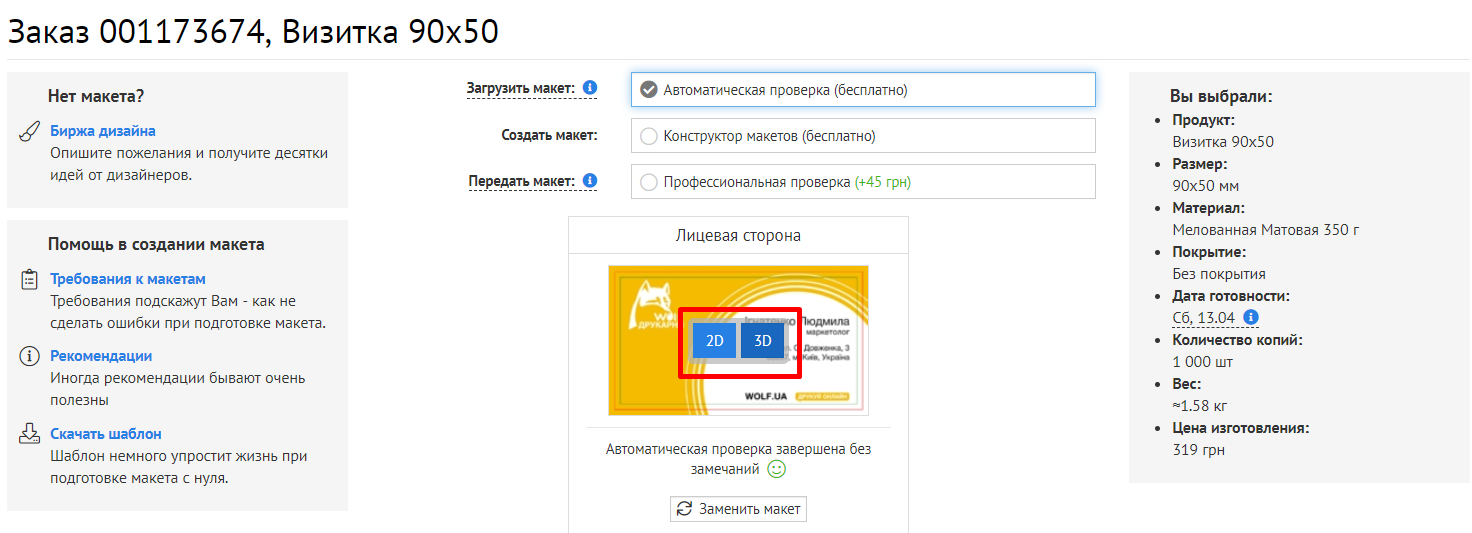The image size is (1472, 533).
Task: Choose Профессиональная проверка (+45 грн) option
Action: click(x=648, y=182)
